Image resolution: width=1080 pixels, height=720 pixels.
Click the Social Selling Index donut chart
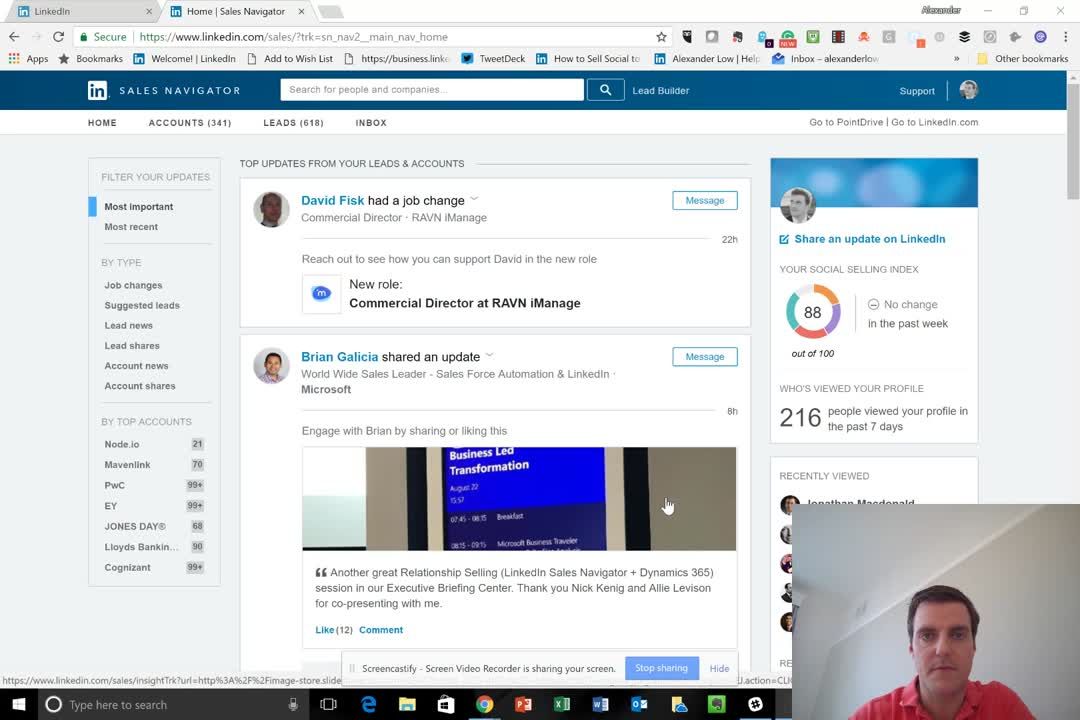click(x=813, y=312)
